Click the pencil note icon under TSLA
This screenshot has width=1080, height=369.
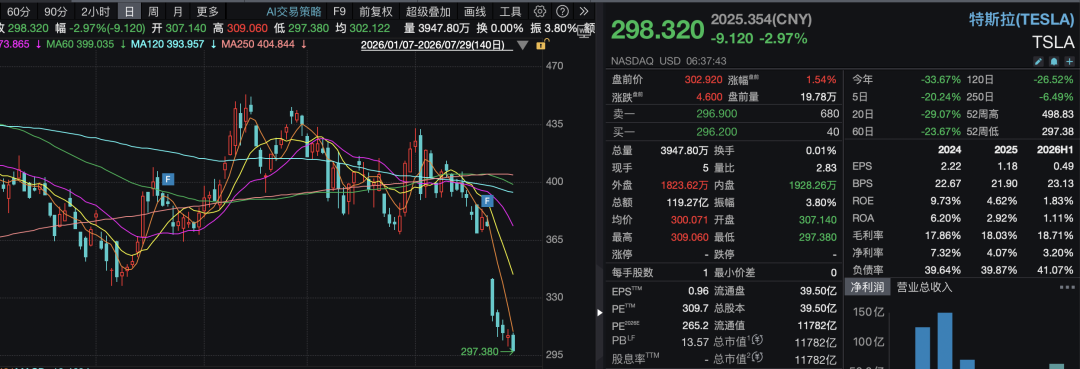pyautogui.click(x=1039, y=61)
